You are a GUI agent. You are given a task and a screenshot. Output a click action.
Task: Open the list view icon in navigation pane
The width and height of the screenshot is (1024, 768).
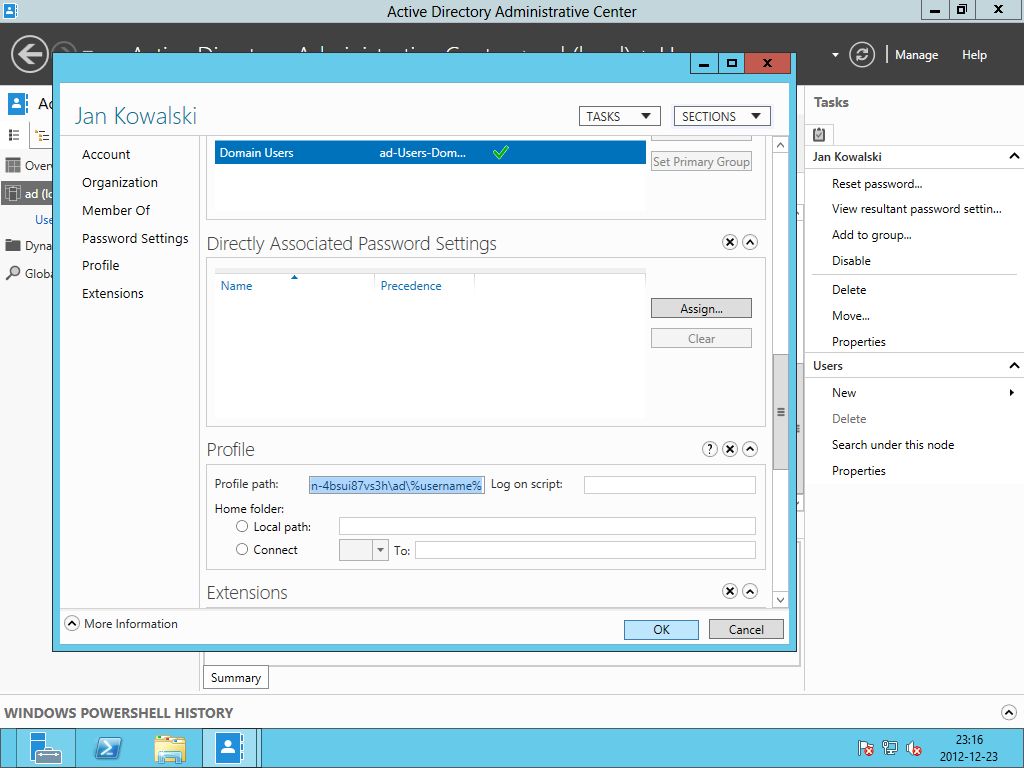[14, 135]
